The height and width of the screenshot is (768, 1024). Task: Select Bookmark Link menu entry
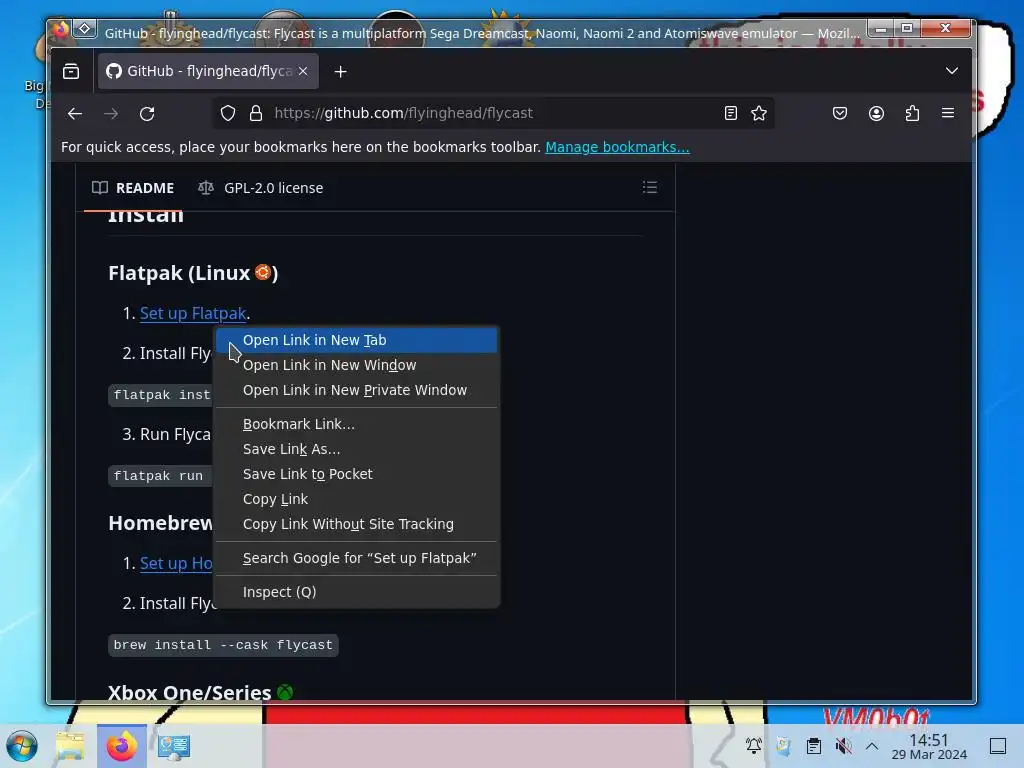point(357,424)
